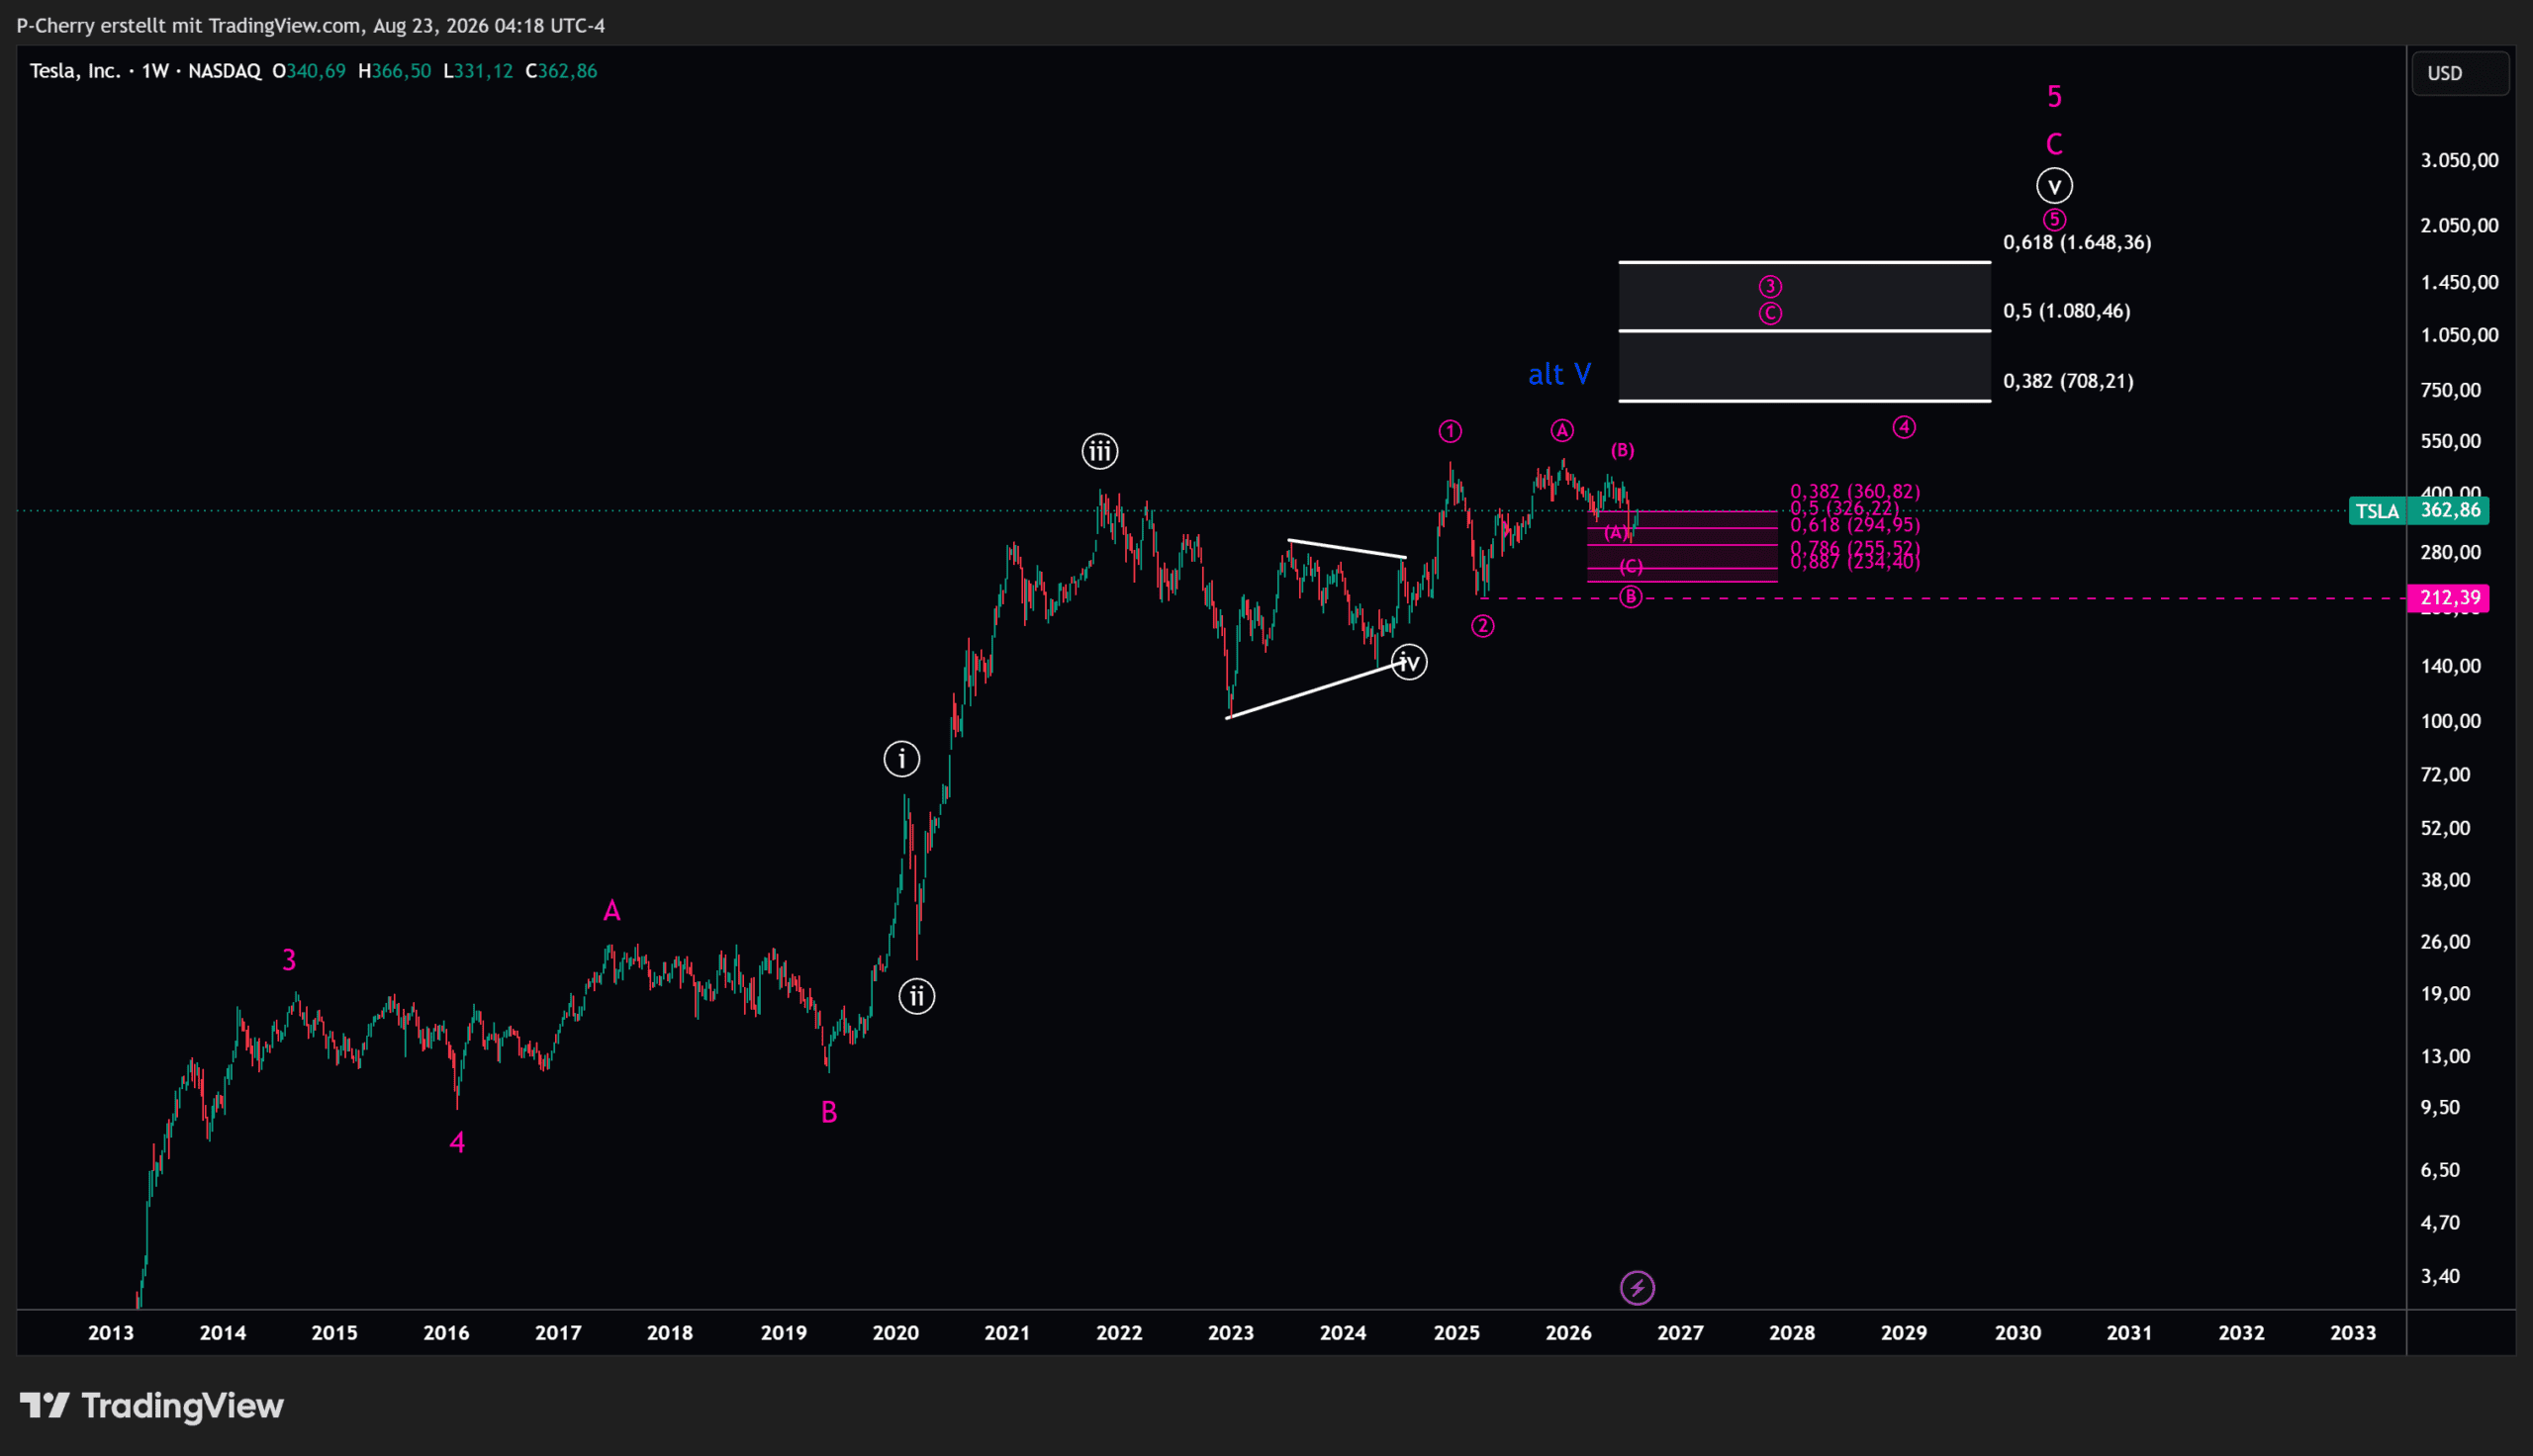This screenshot has width=2533, height=1456.
Task: Click the 2026 label on time axis
Action: point(1568,1333)
